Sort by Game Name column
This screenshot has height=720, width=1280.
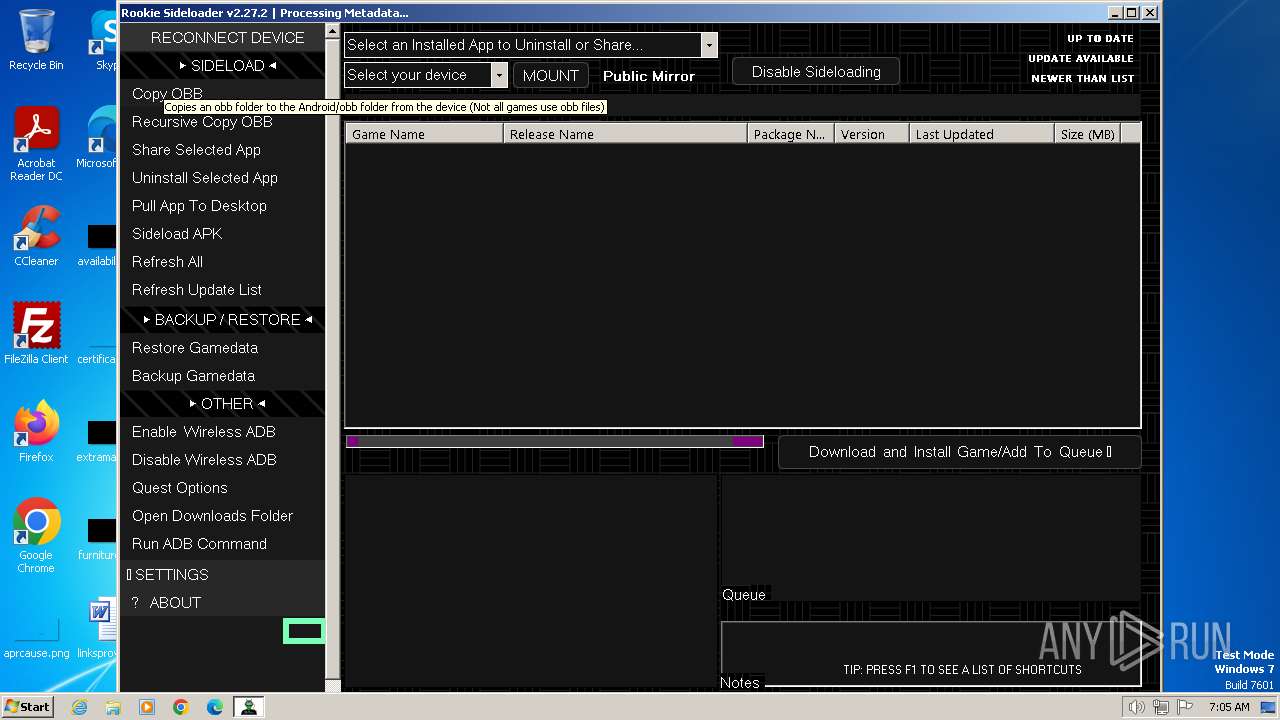(x=424, y=134)
